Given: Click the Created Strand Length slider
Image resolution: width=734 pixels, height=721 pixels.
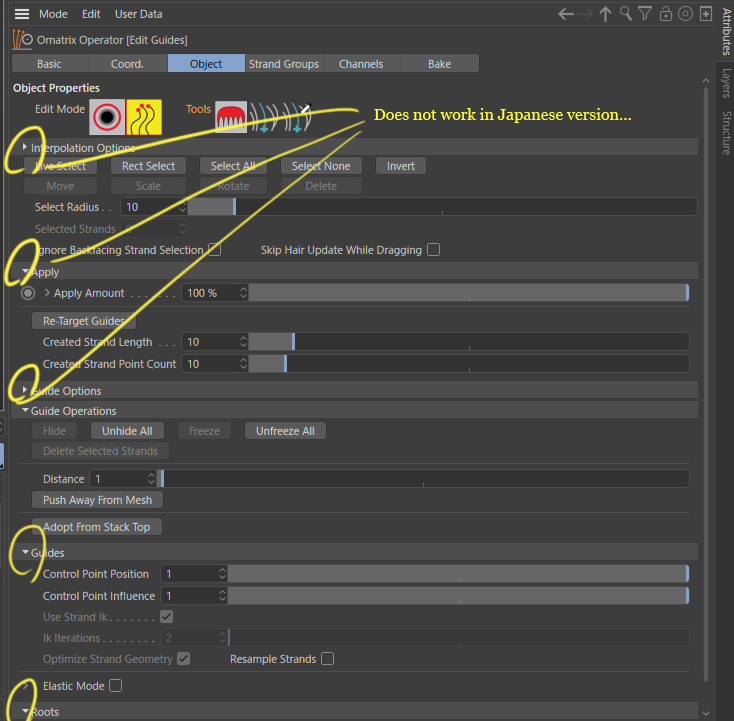Looking at the screenshot, I should click(x=468, y=342).
